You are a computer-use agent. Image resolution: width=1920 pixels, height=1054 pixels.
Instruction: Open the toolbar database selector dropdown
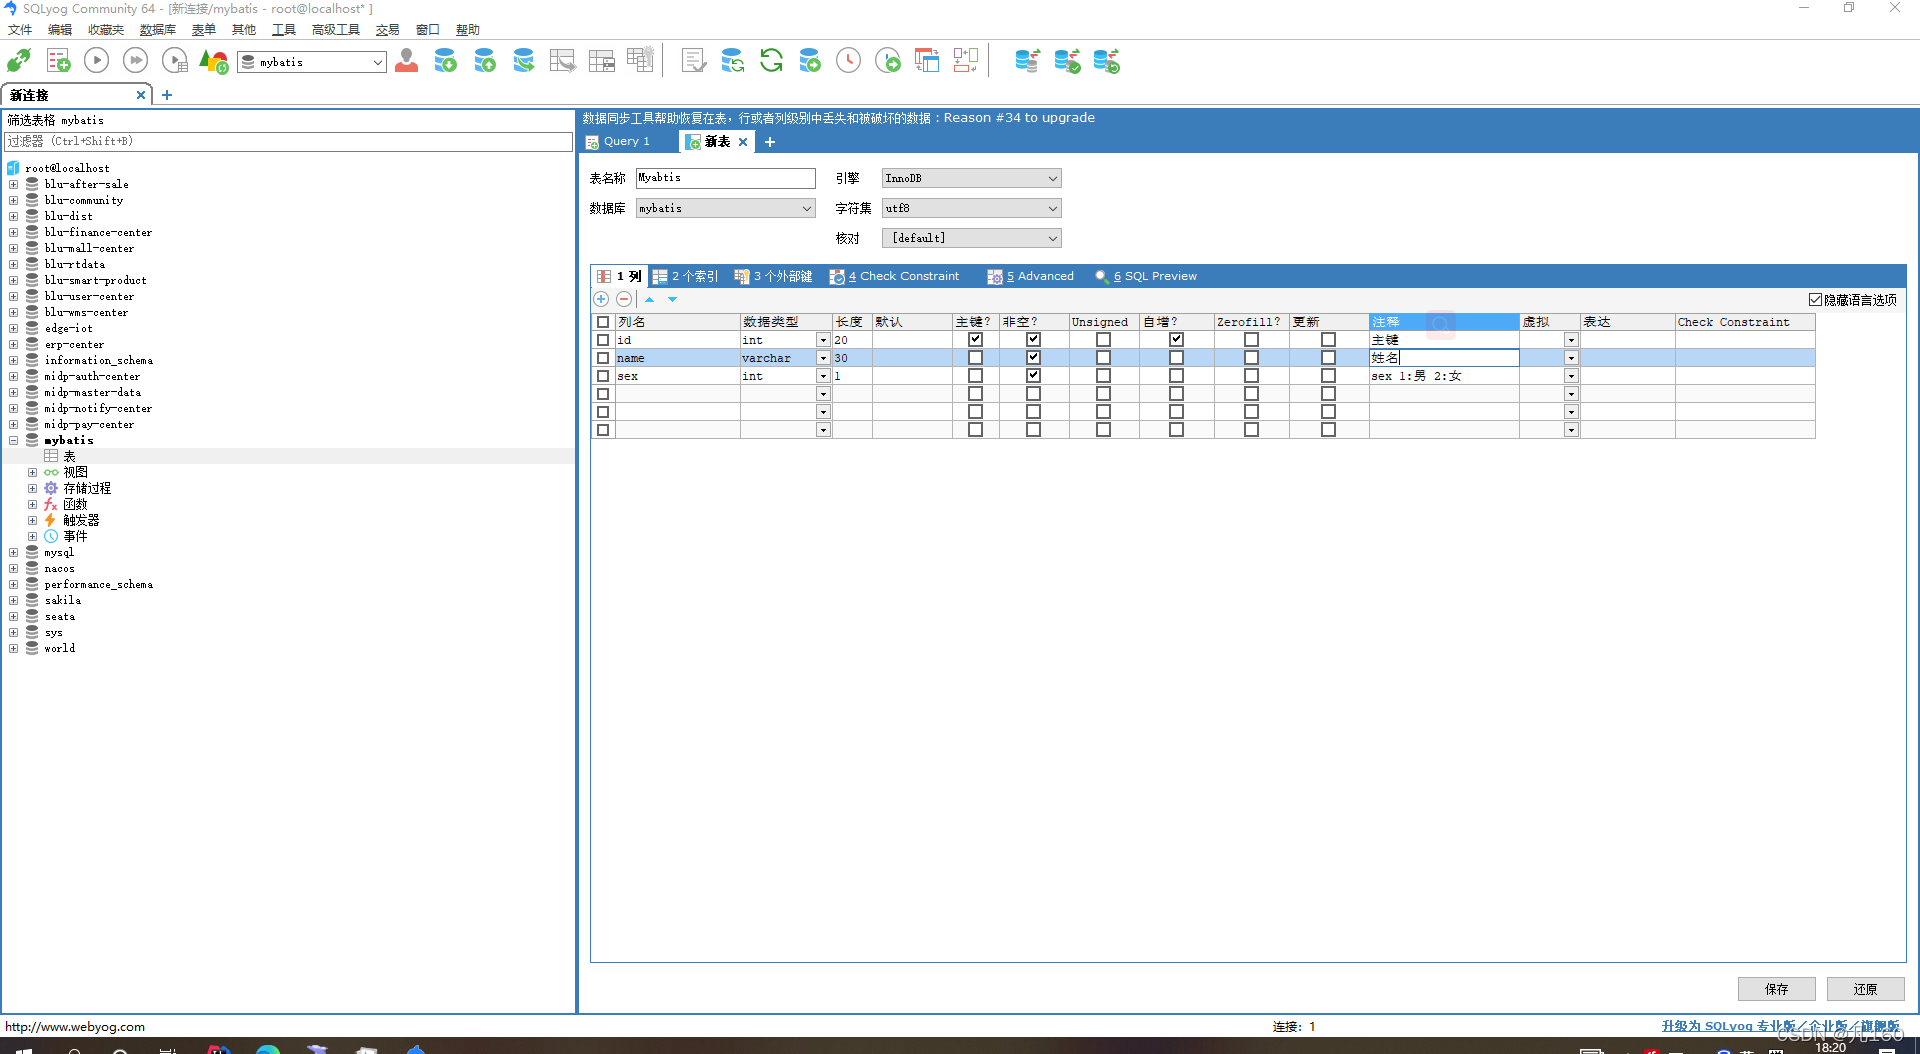[x=312, y=62]
